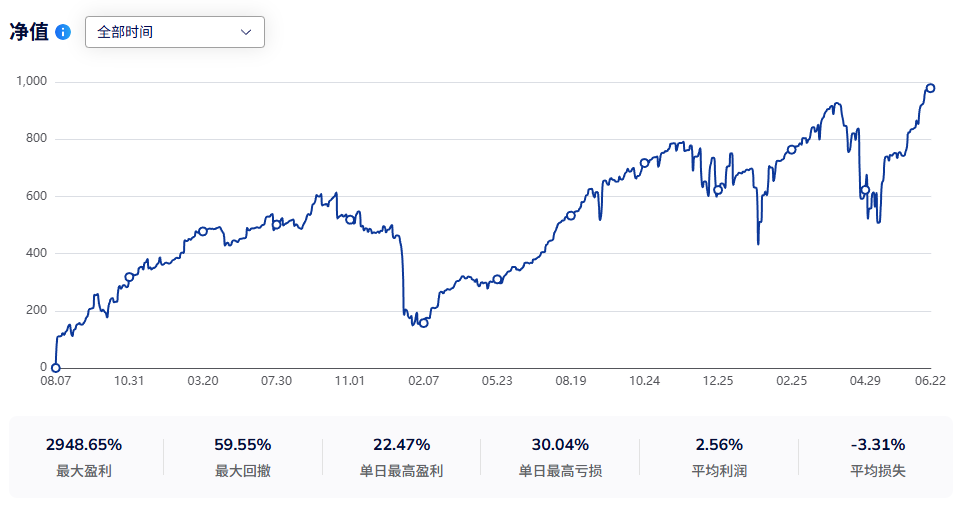Click the 07.30 x-axis date label
This screenshot has width=980, height=520.
[276, 381]
